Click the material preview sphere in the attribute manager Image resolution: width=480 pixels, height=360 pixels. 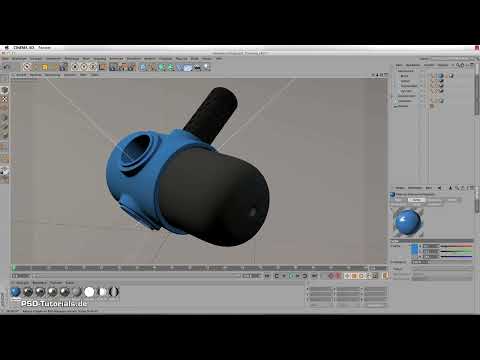coord(407,221)
